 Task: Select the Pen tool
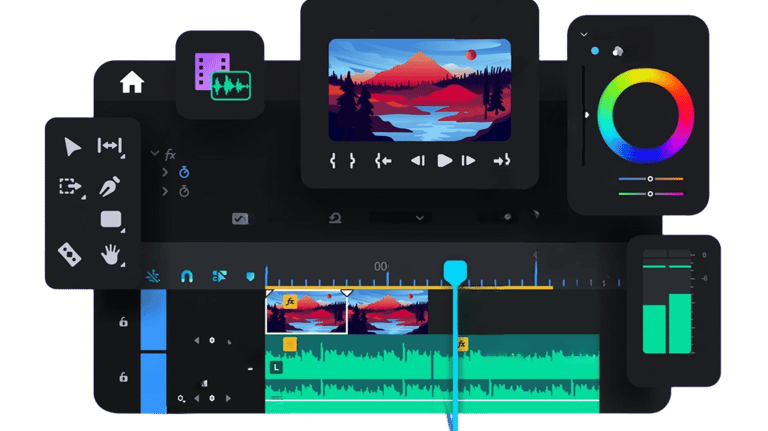click(109, 186)
